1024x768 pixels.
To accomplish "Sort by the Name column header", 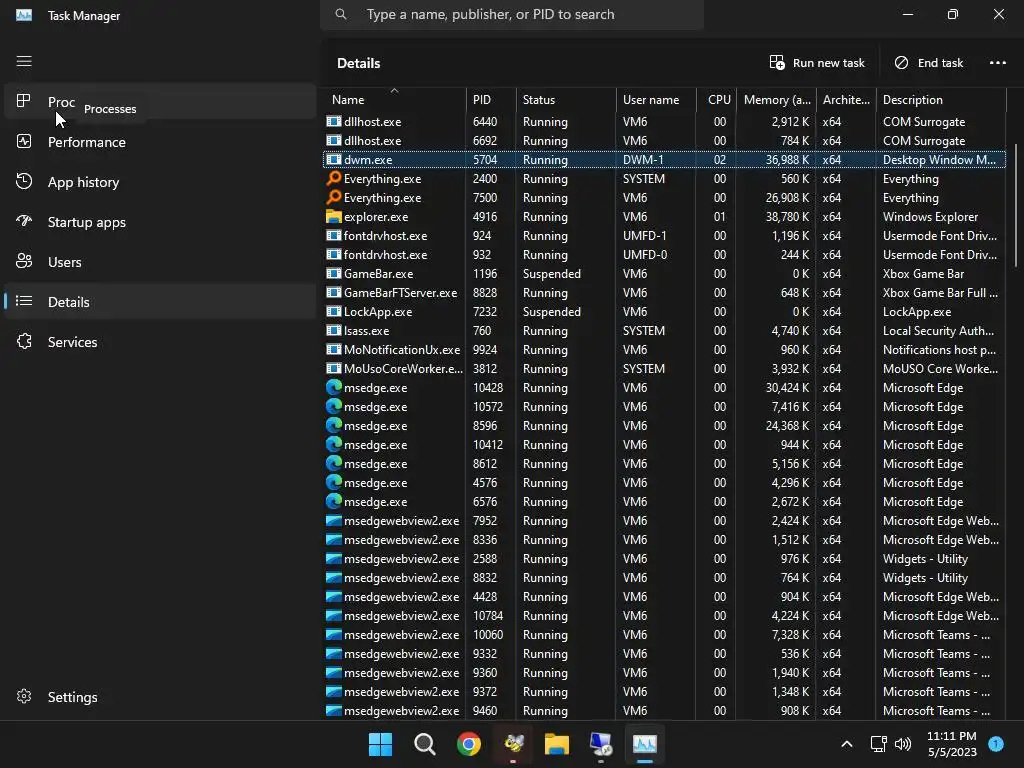I will 394,99.
